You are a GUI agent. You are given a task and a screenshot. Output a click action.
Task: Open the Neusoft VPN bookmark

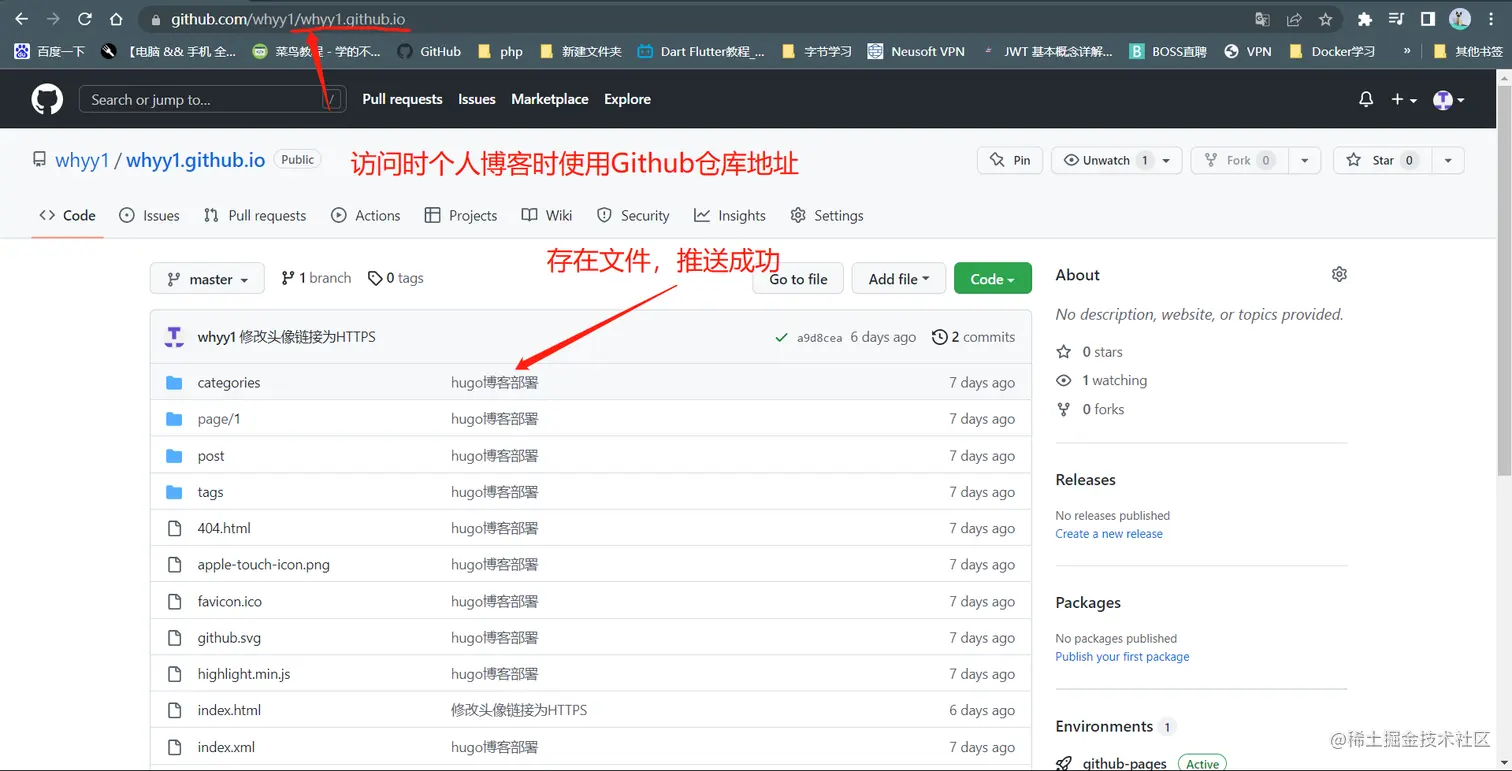[x=916, y=51]
